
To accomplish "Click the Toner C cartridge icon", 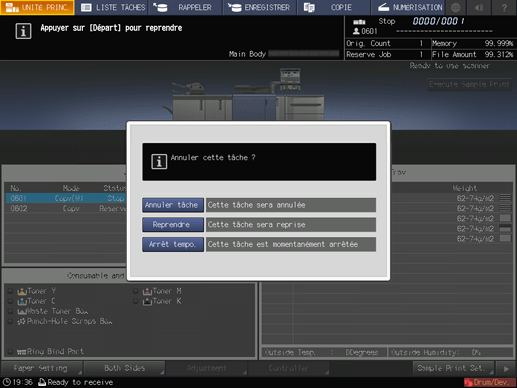I will pyautogui.click(x=22, y=301).
